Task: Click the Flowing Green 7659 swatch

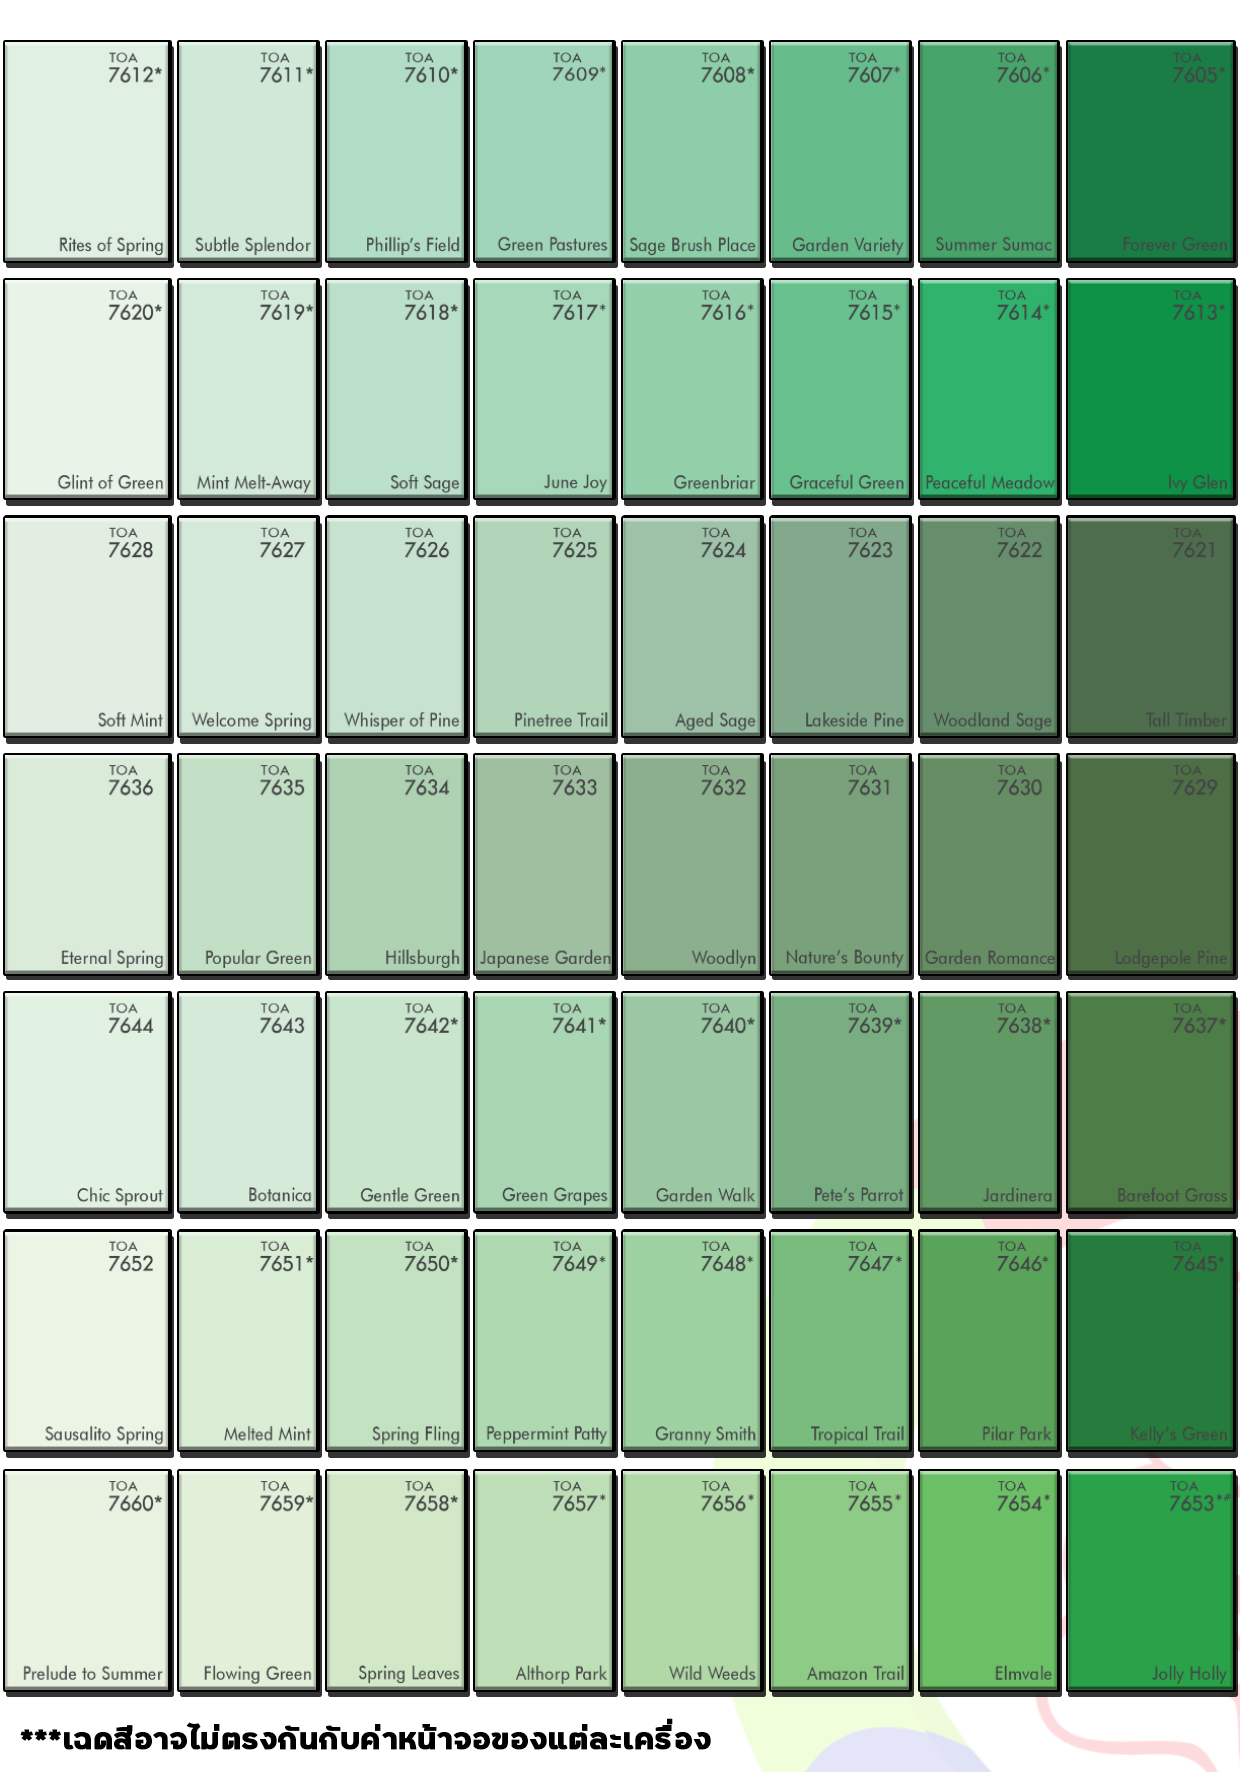Action: [x=248, y=1581]
